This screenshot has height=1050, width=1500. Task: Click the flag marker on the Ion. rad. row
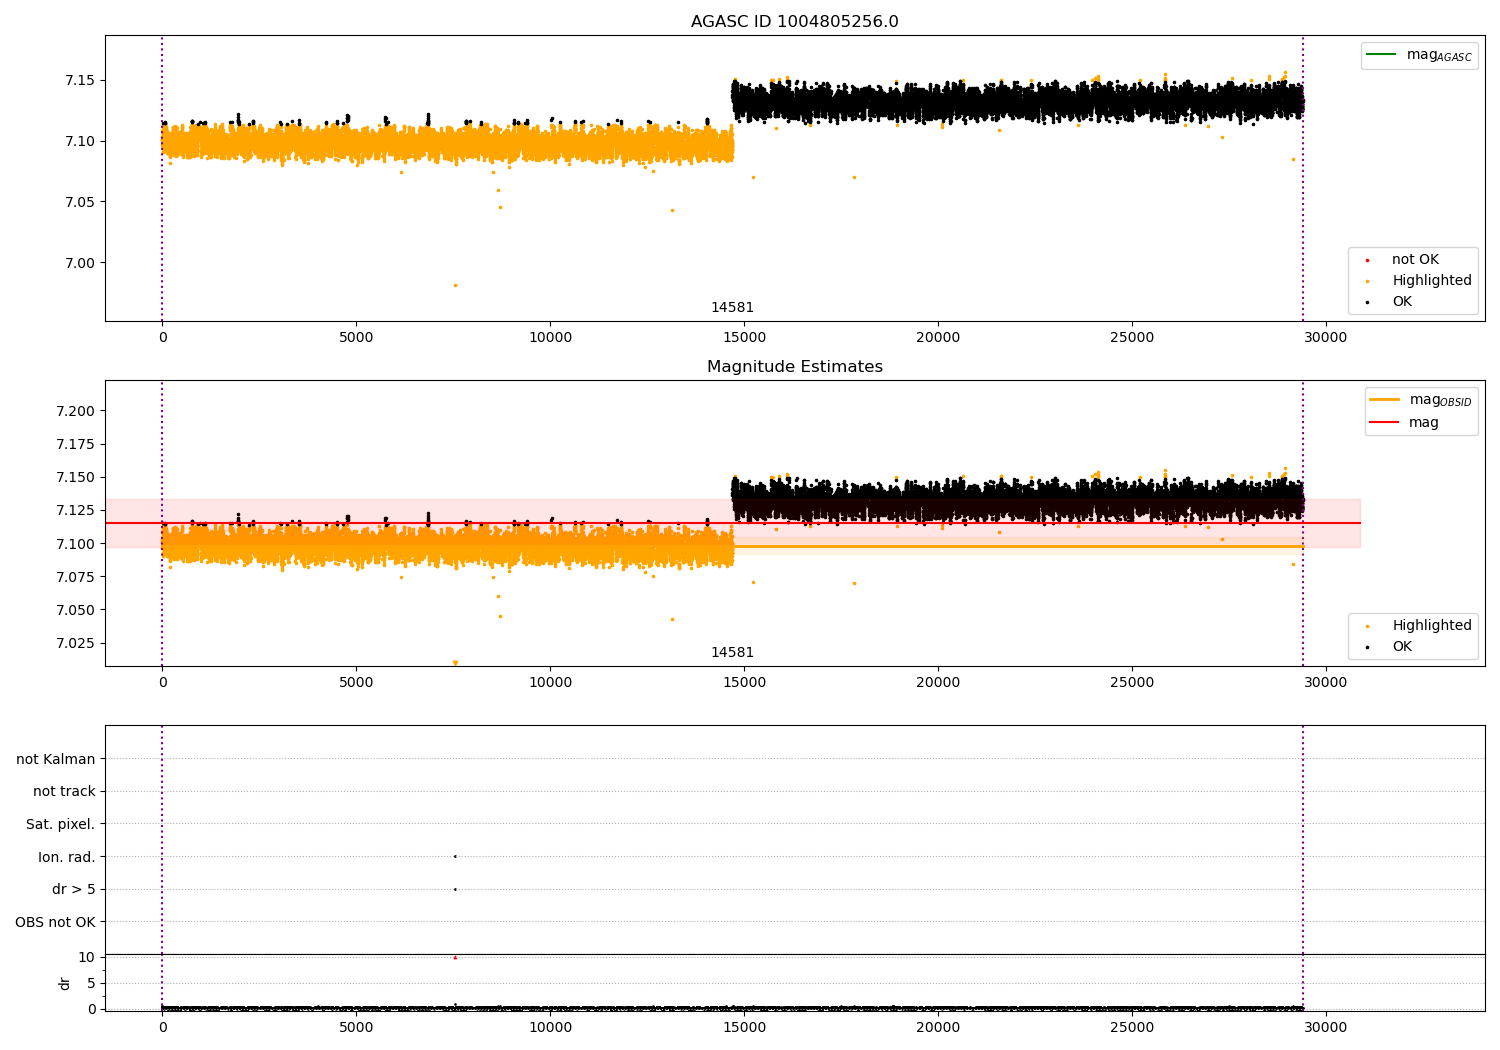pyautogui.click(x=455, y=856)
